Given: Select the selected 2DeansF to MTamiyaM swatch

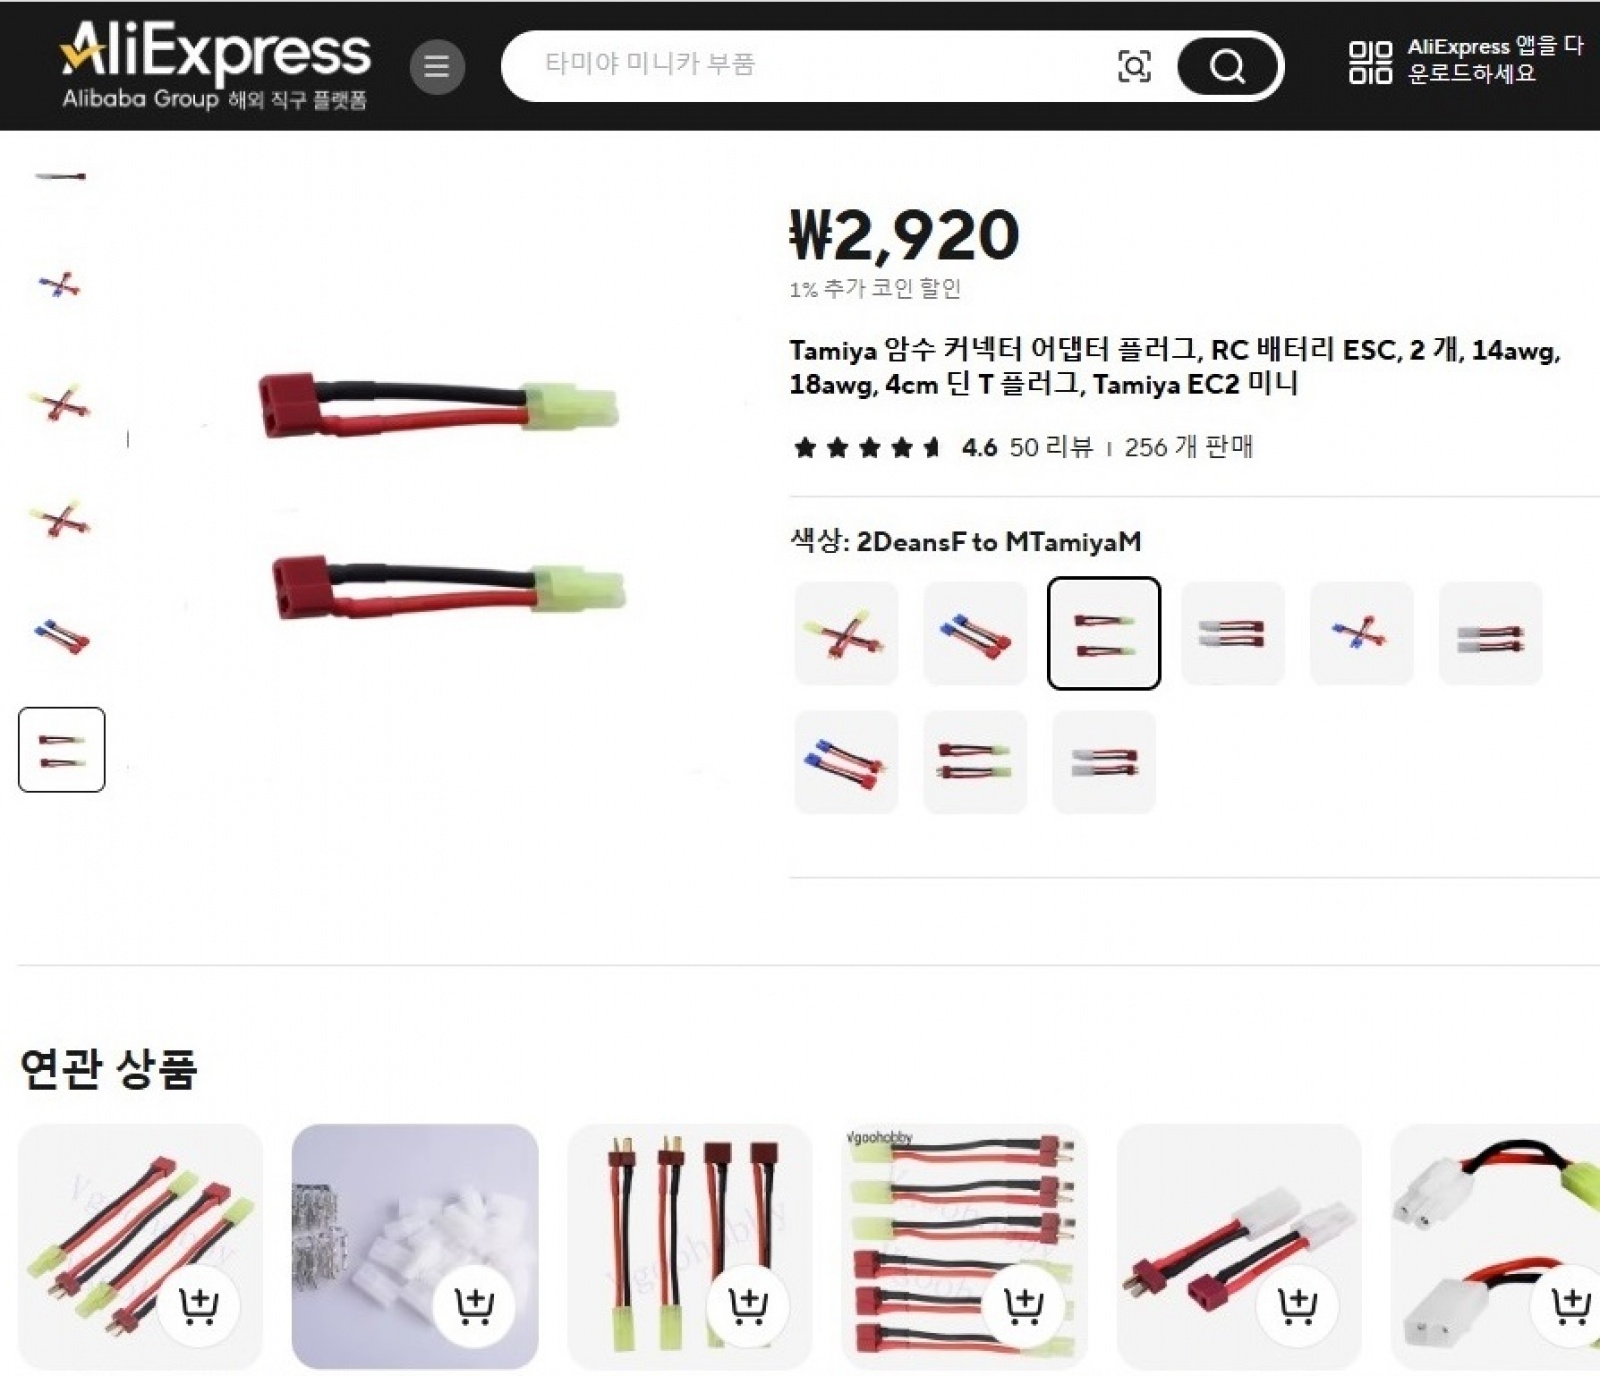Looking at the screenshot, I should pyautogui.click(x=1104, y=633).
